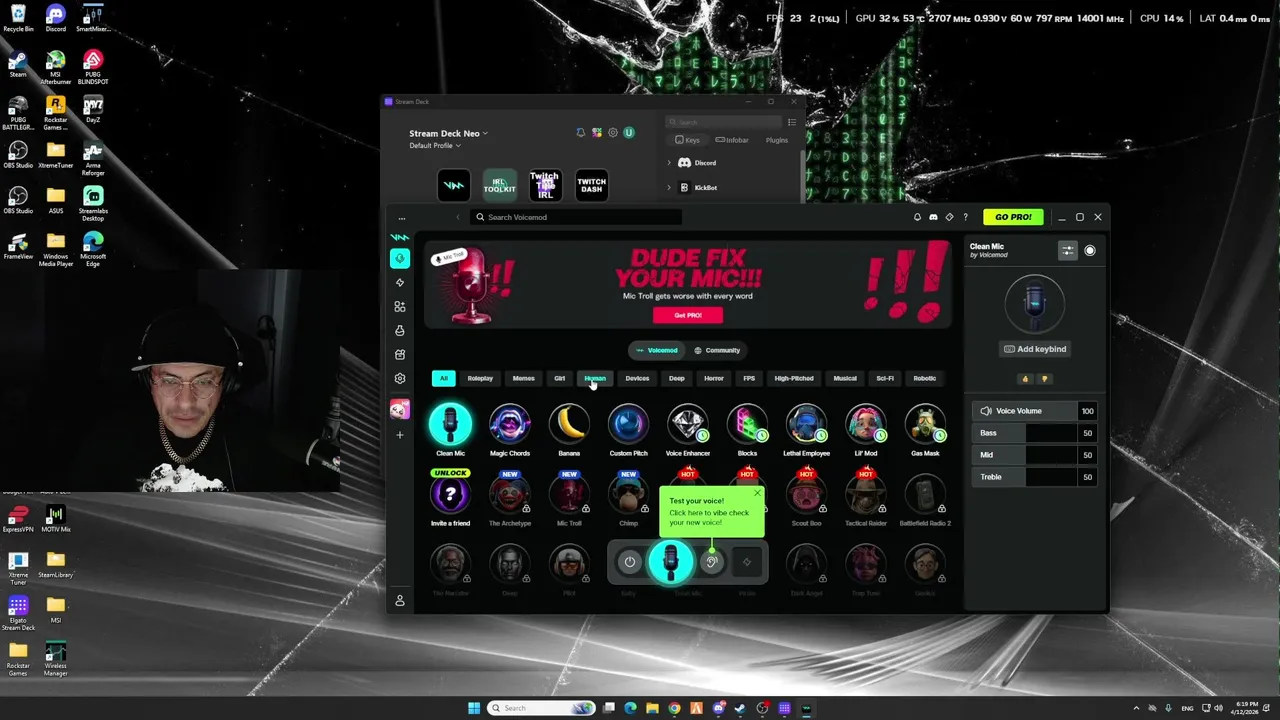The height and width of the screenshot is (720, 1280).
Task: Filter voices by Robotic category
Action: coord(924,378)
